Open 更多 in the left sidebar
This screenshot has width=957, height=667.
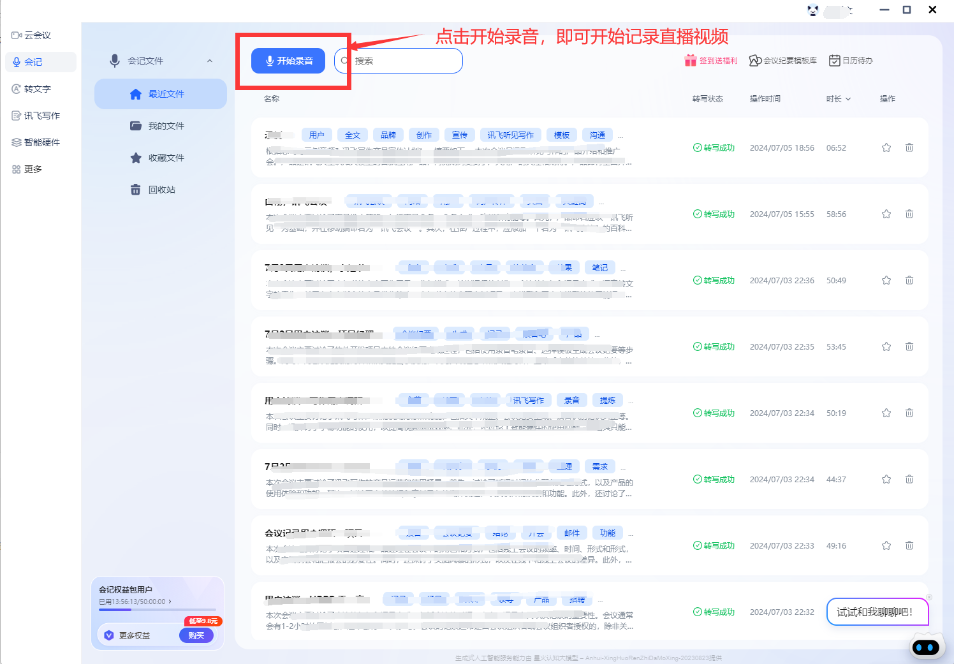point(27,169)
